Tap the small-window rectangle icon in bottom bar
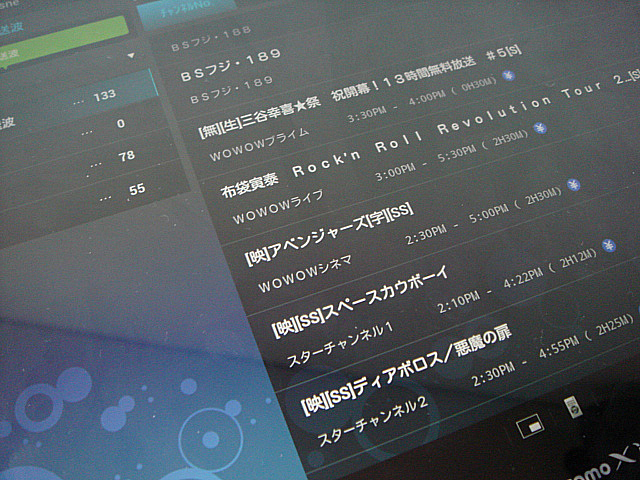640x480 pixels. [x=530, y=426]
